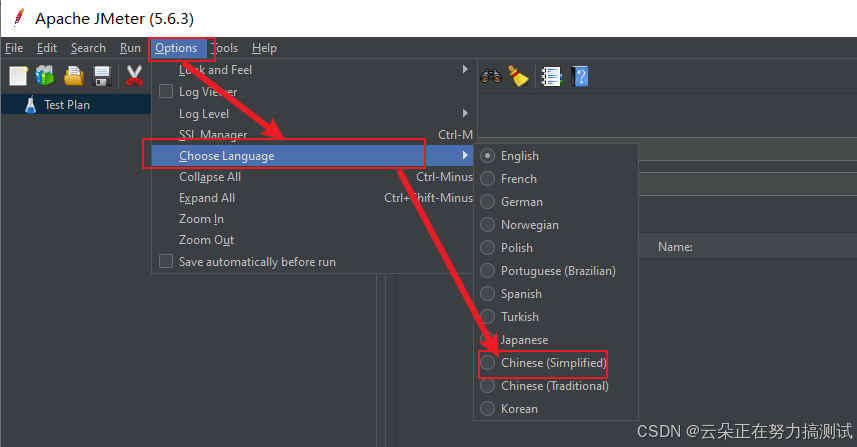Select Japanese language option
The height and width of the screenshot is (447, 857).
tap(525, 340)
